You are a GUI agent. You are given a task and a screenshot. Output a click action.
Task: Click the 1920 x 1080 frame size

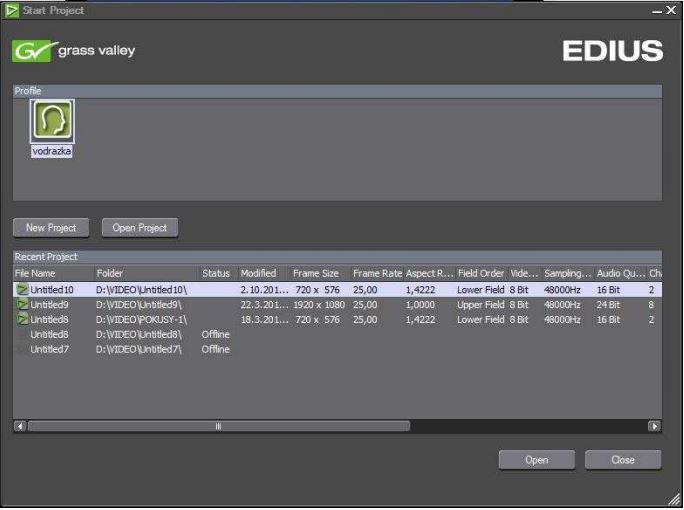click(319, 305)
